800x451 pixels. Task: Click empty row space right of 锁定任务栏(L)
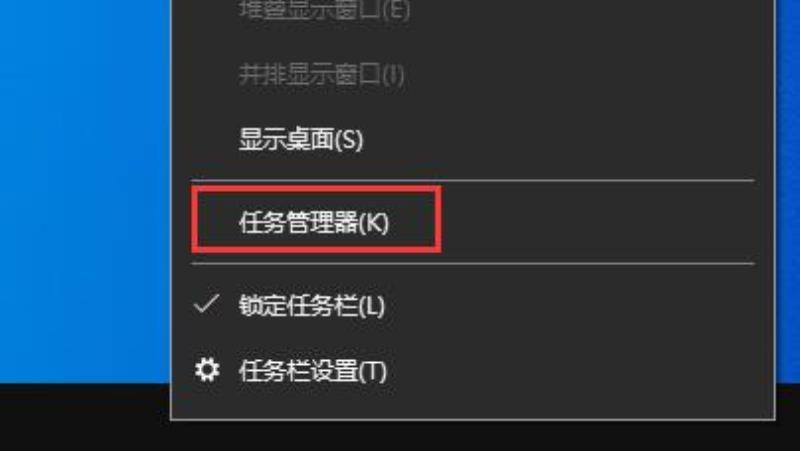click(570, 306)
